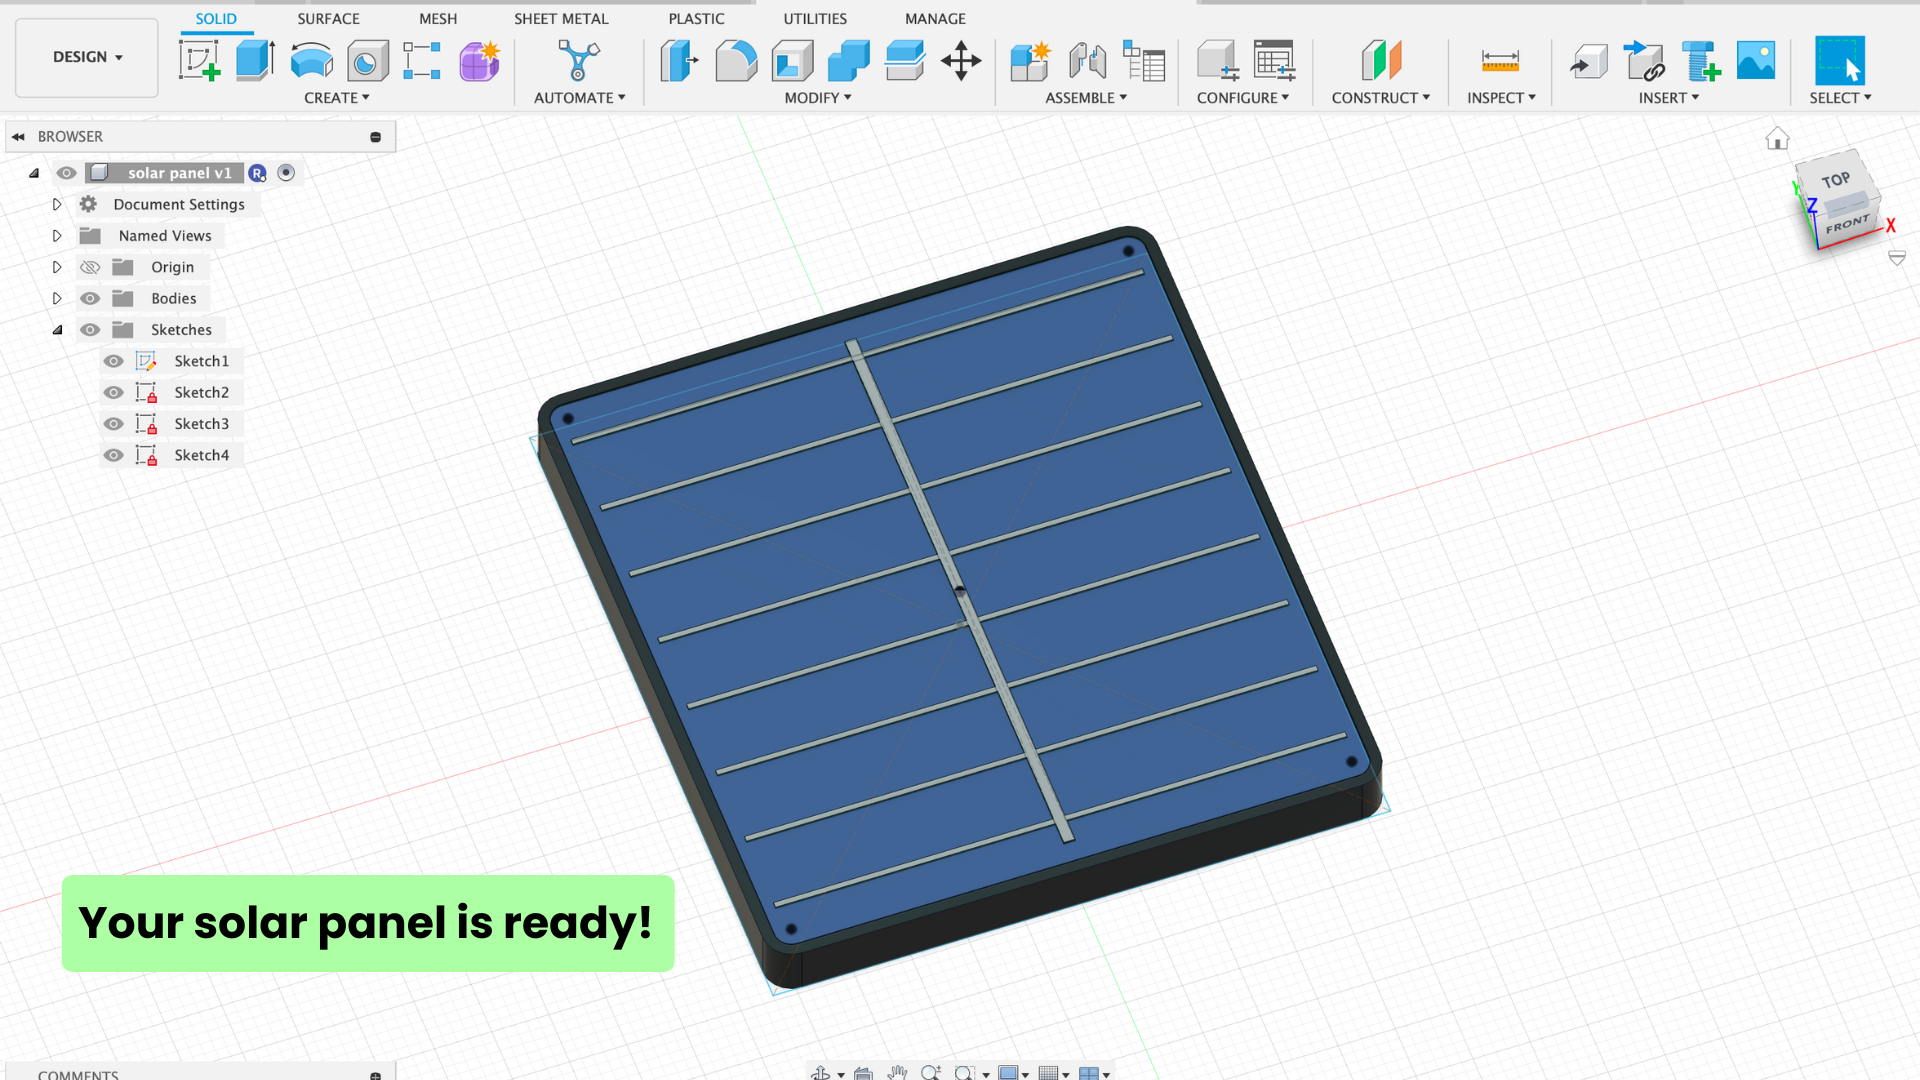Select the Insert Canvas image icon

(x=1756, y=61)
